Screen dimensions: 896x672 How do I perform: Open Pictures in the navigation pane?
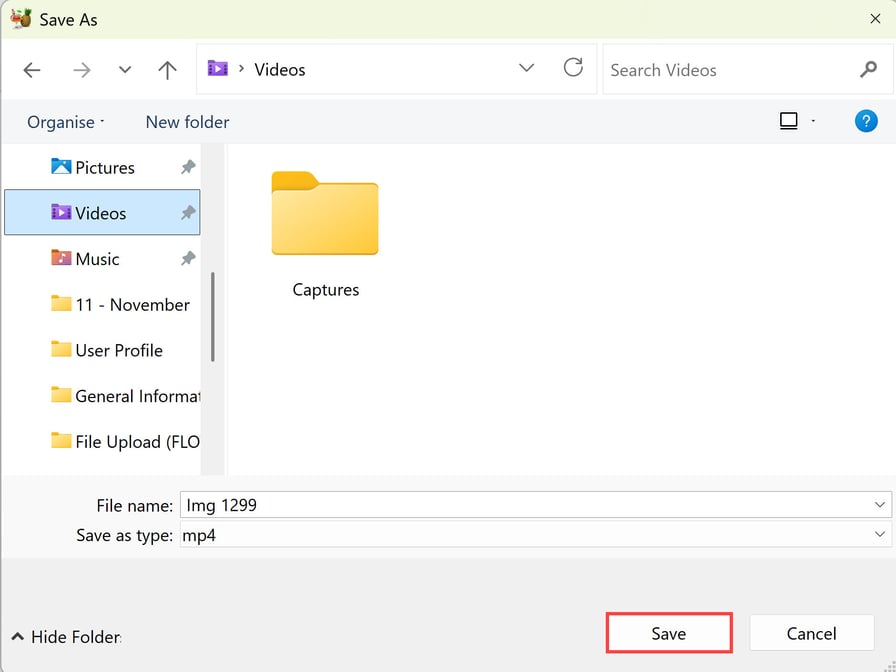pos(102,167)
